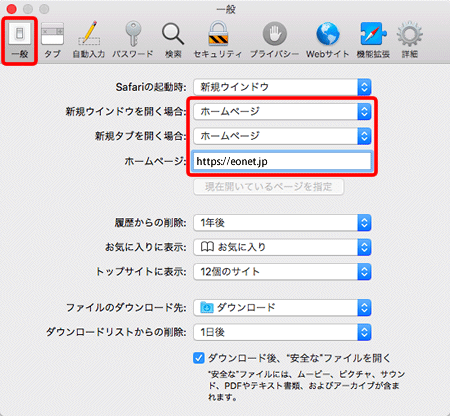This screenshot has height=416, width=450.
Task: Open the 履歴からの削除 dropdown showing 1年後
Action: pyautogui.click(x=282, y=223)
